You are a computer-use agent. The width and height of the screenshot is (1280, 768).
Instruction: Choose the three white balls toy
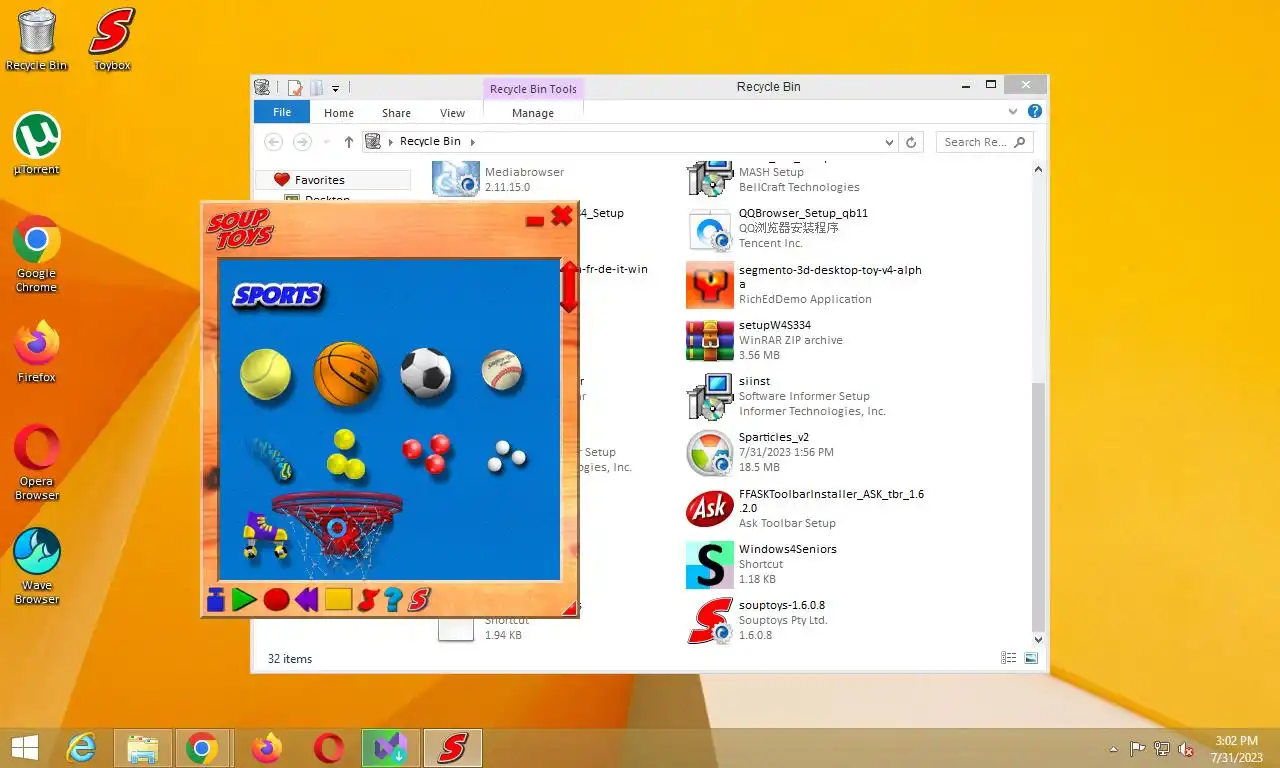click(x=506, y=458)
